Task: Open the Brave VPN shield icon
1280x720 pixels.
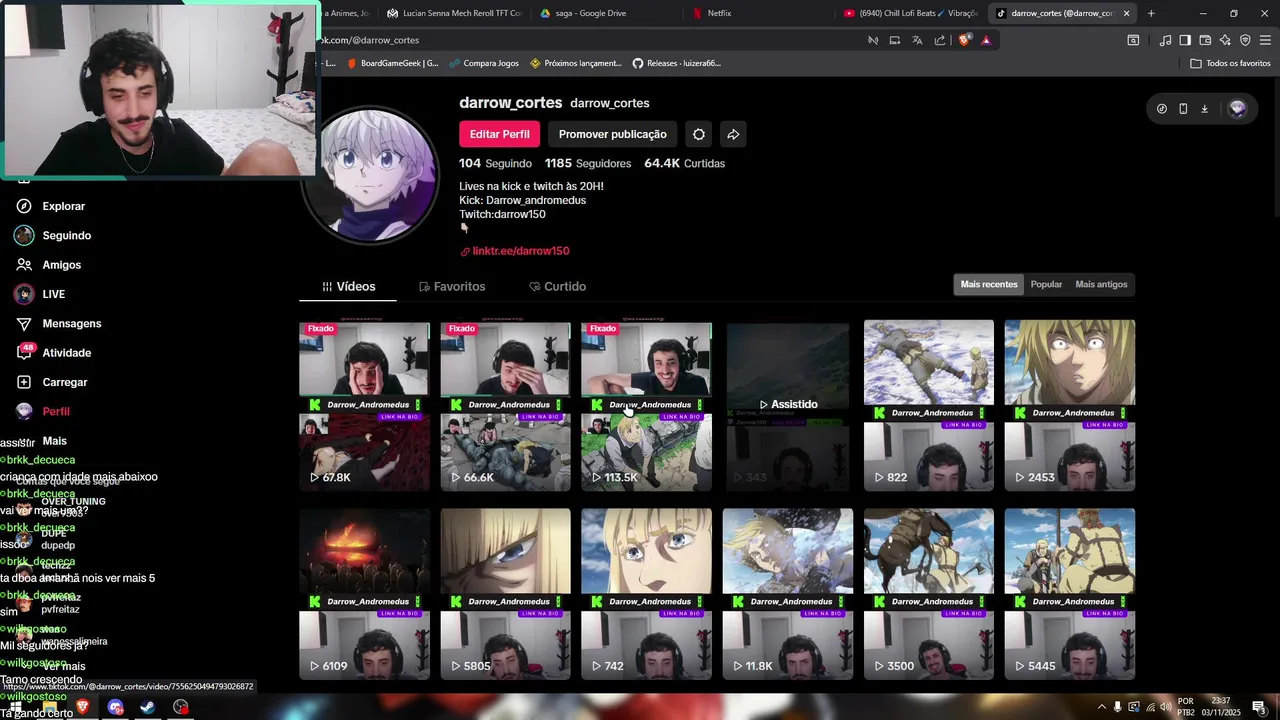Action: [x=1245, y=40]
